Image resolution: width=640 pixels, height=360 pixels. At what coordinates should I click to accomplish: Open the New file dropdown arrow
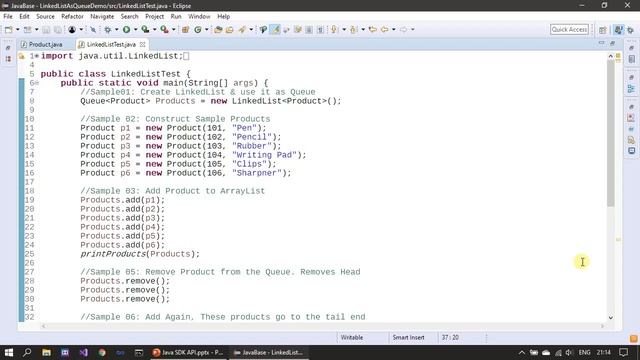[x=18, y=29]
